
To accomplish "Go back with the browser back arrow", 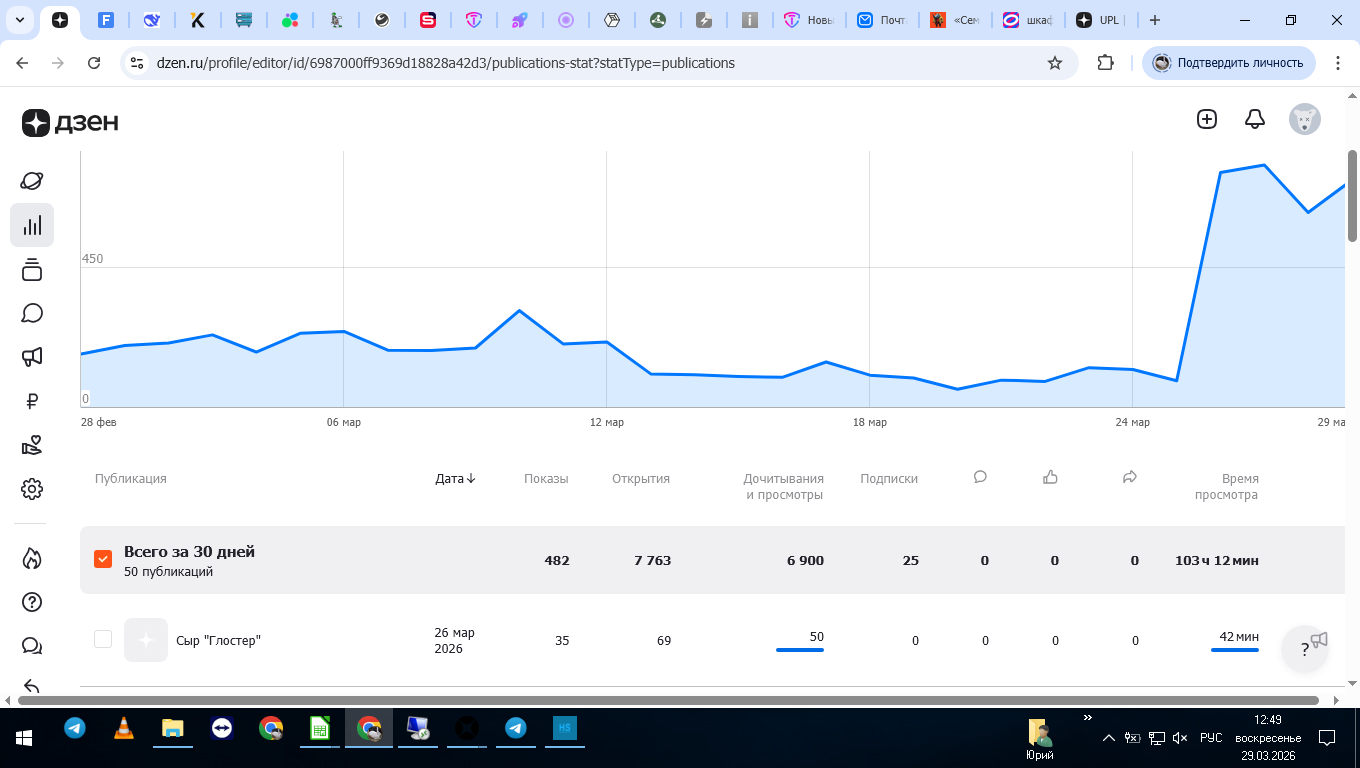I will point(23,63).
